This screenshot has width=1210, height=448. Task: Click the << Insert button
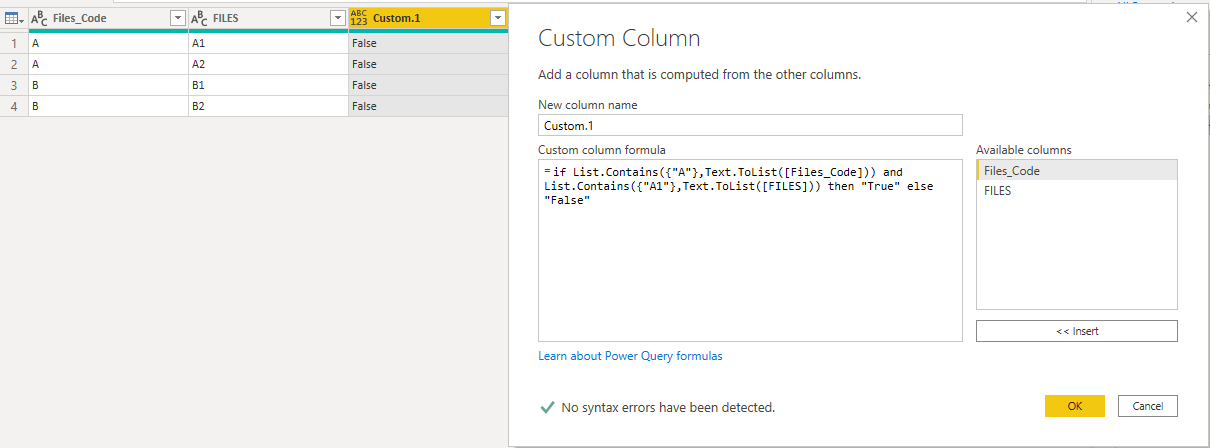pyautogui.click(x=1076, y=331)
